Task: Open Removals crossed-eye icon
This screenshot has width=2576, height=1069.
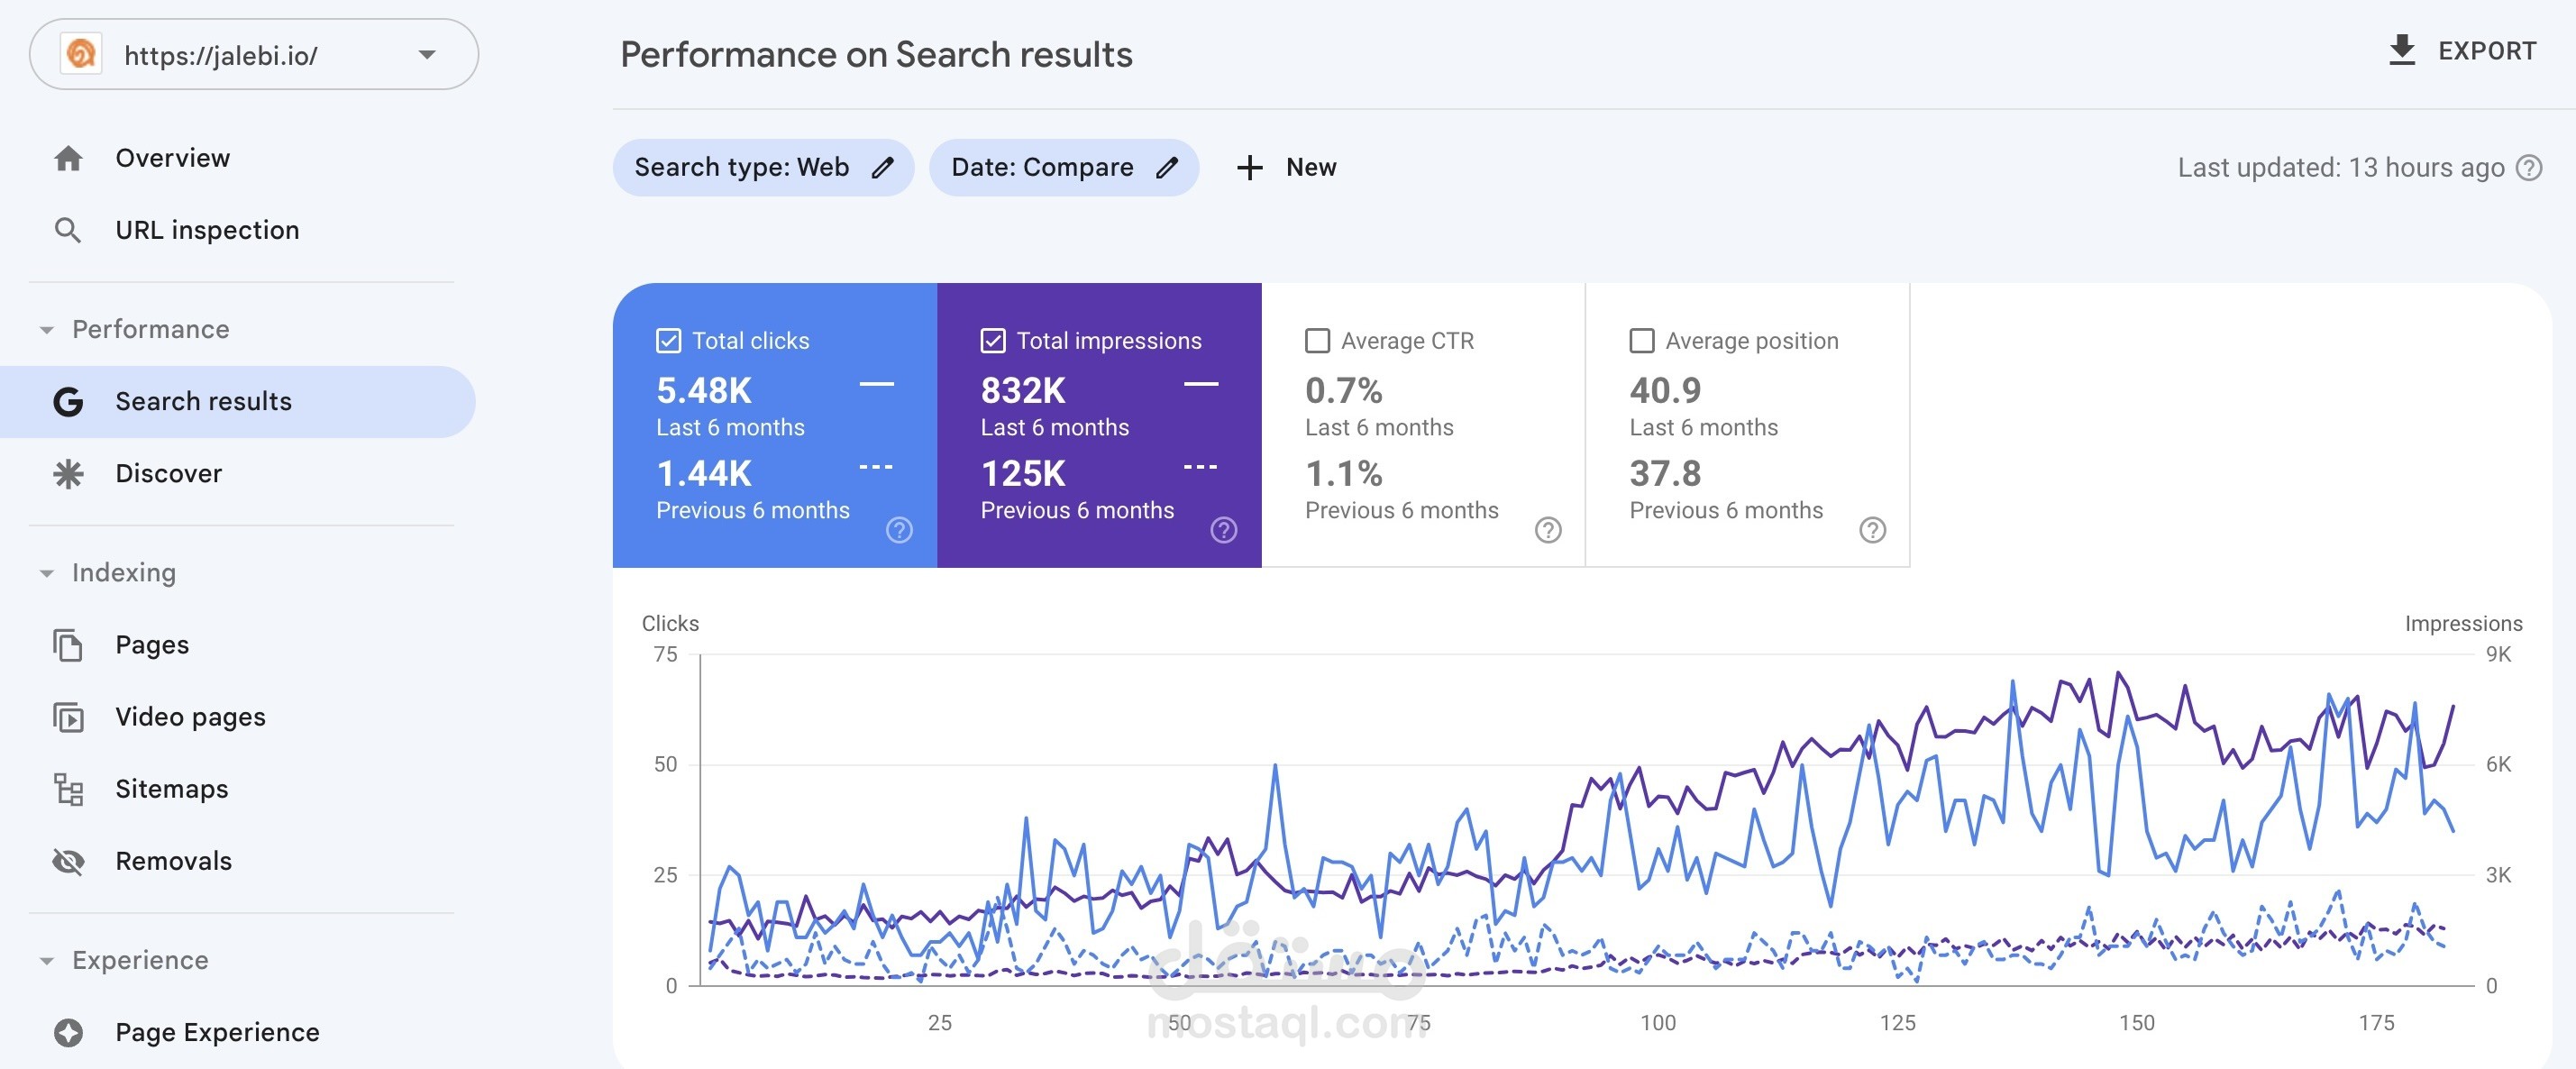Action: (68, 861)
